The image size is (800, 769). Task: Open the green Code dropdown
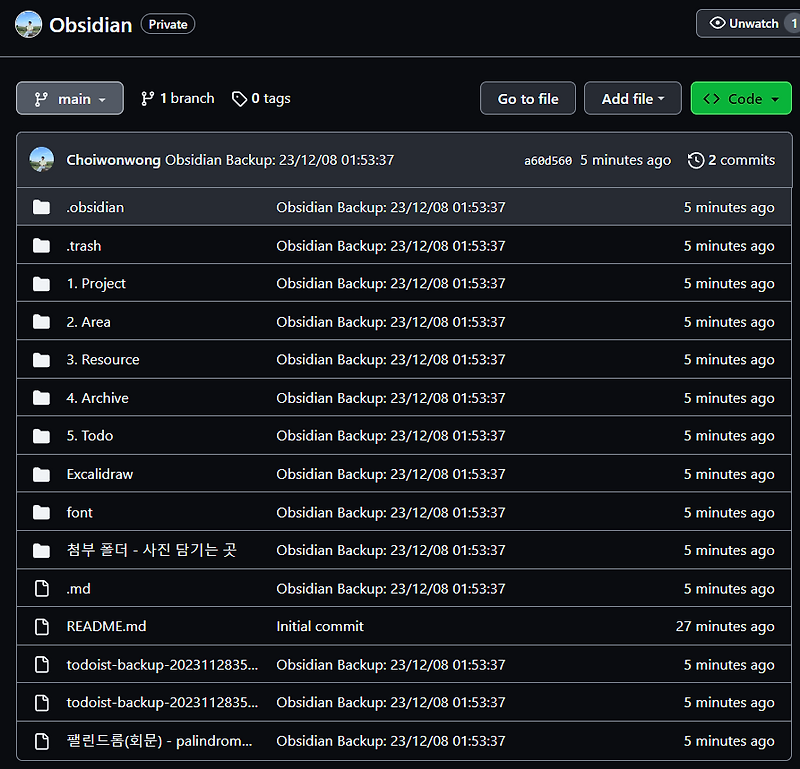pyautogui.click(x=741, y=98)
